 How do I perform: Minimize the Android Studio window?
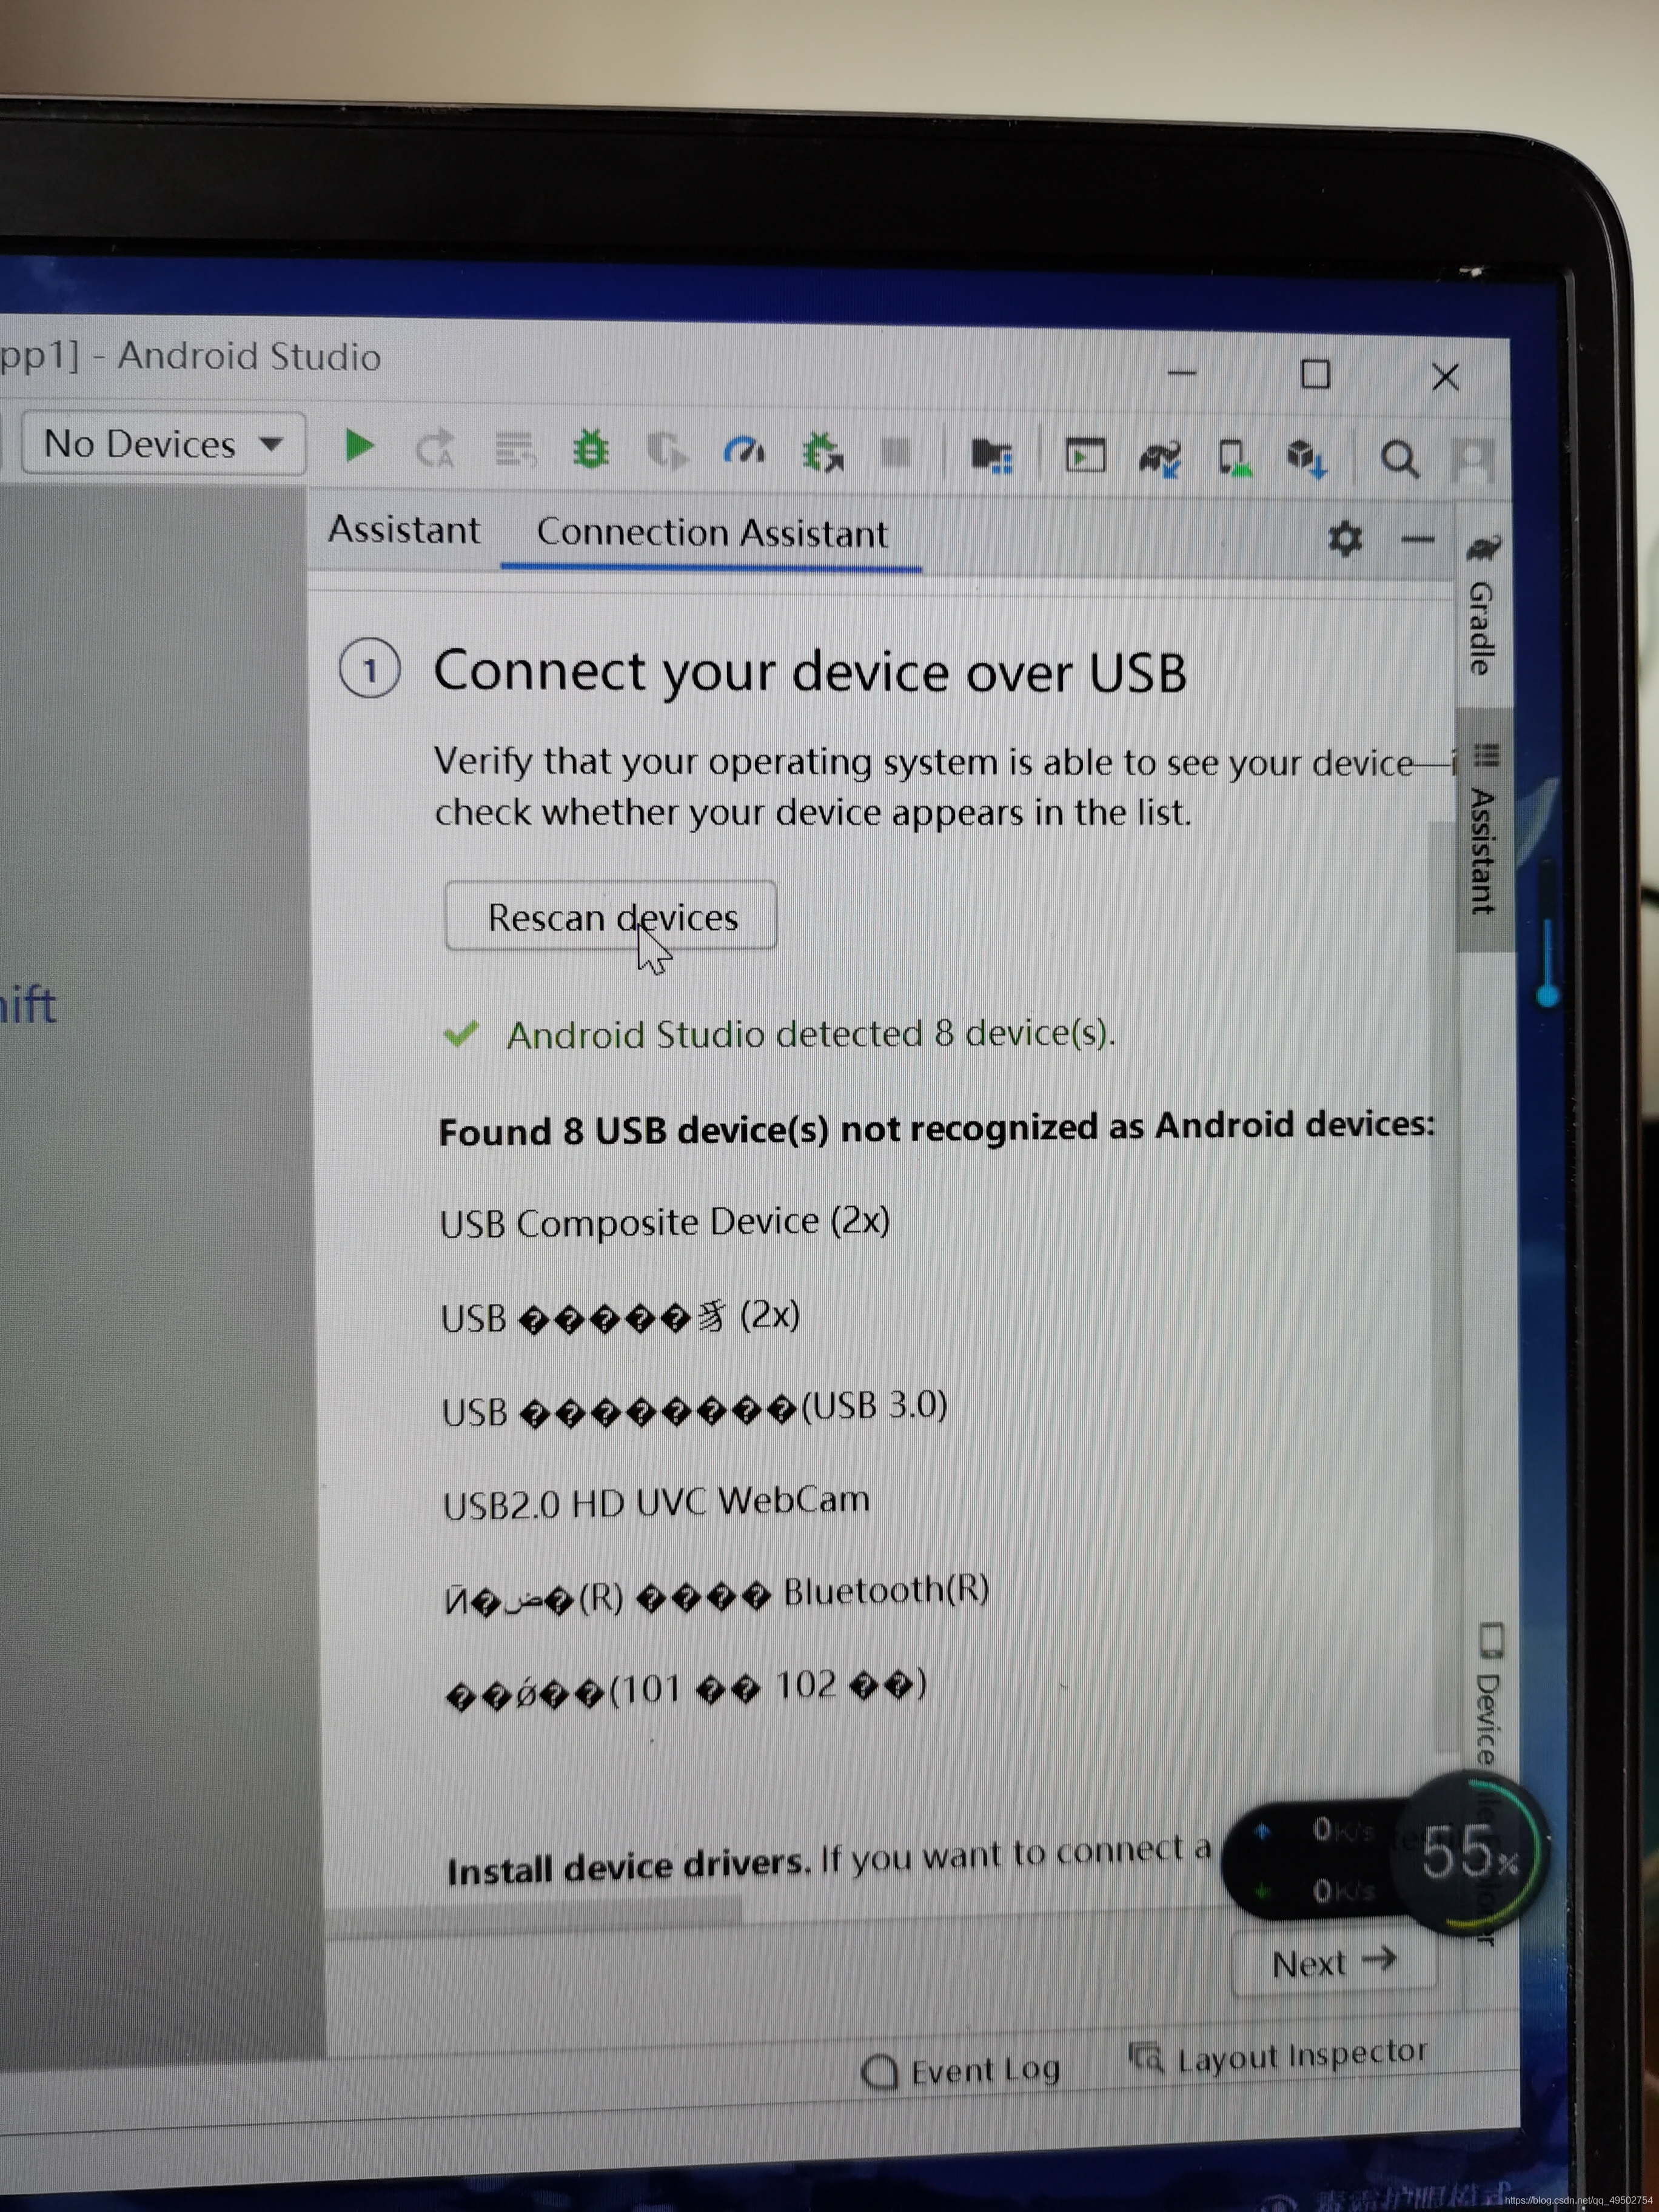[1181, 373]
